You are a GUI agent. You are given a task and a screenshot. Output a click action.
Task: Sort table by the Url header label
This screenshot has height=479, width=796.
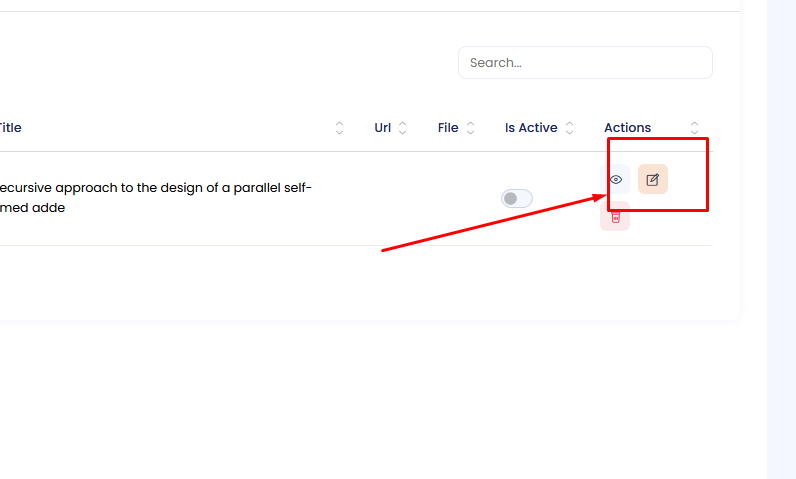point(382,128)
